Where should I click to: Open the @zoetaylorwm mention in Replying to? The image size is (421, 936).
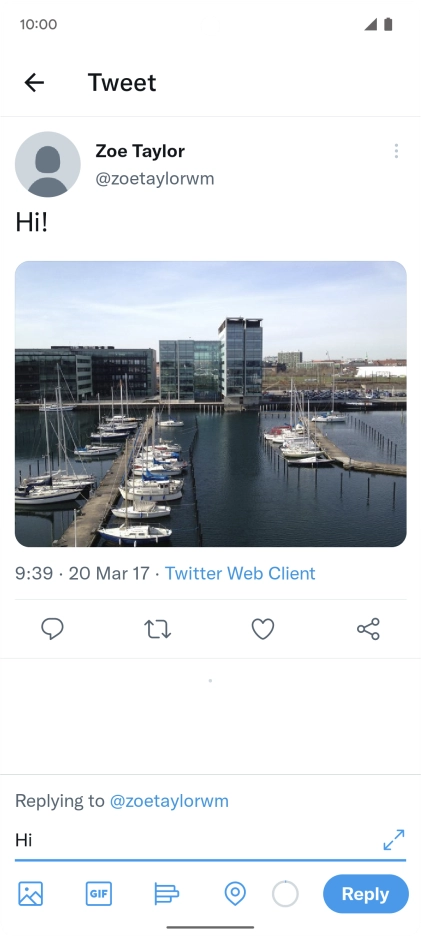tap(169, 800)
